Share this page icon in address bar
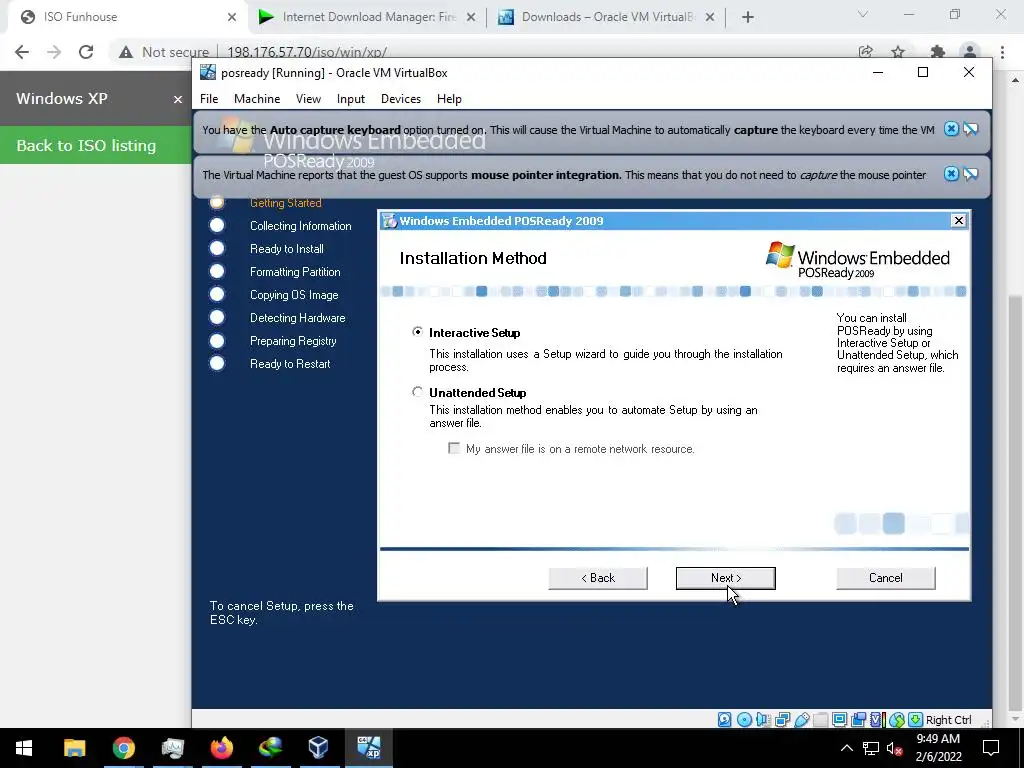The height and width of the screenshot is (768, 1024). pyautogui.click(x=866, y=52)
